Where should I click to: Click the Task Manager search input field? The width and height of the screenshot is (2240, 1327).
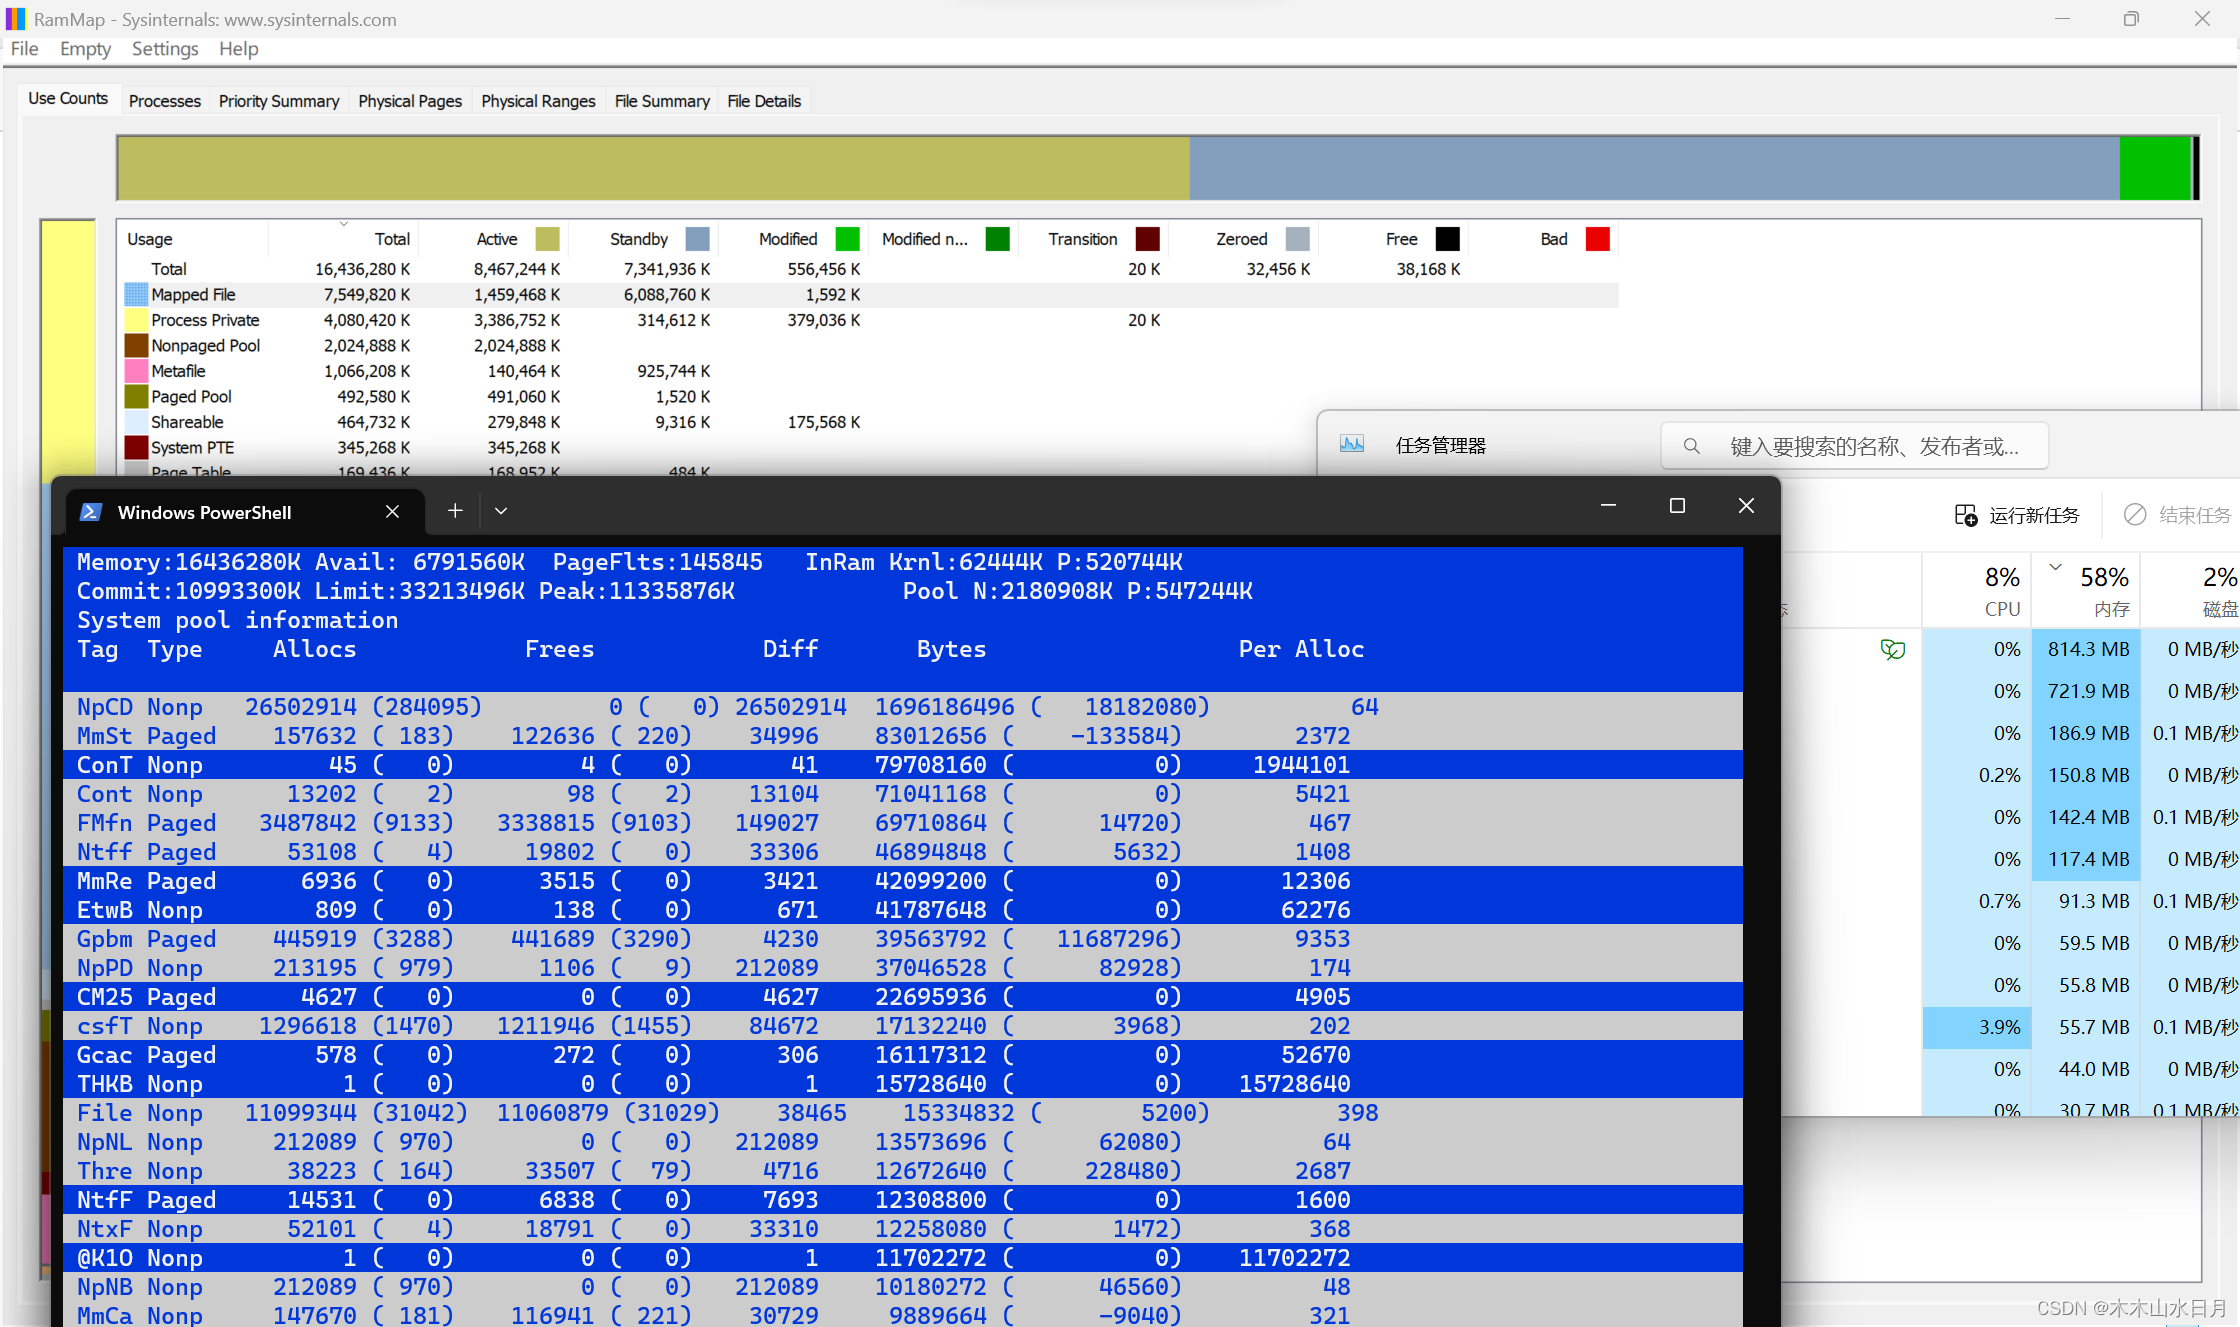pos(1873,446)
